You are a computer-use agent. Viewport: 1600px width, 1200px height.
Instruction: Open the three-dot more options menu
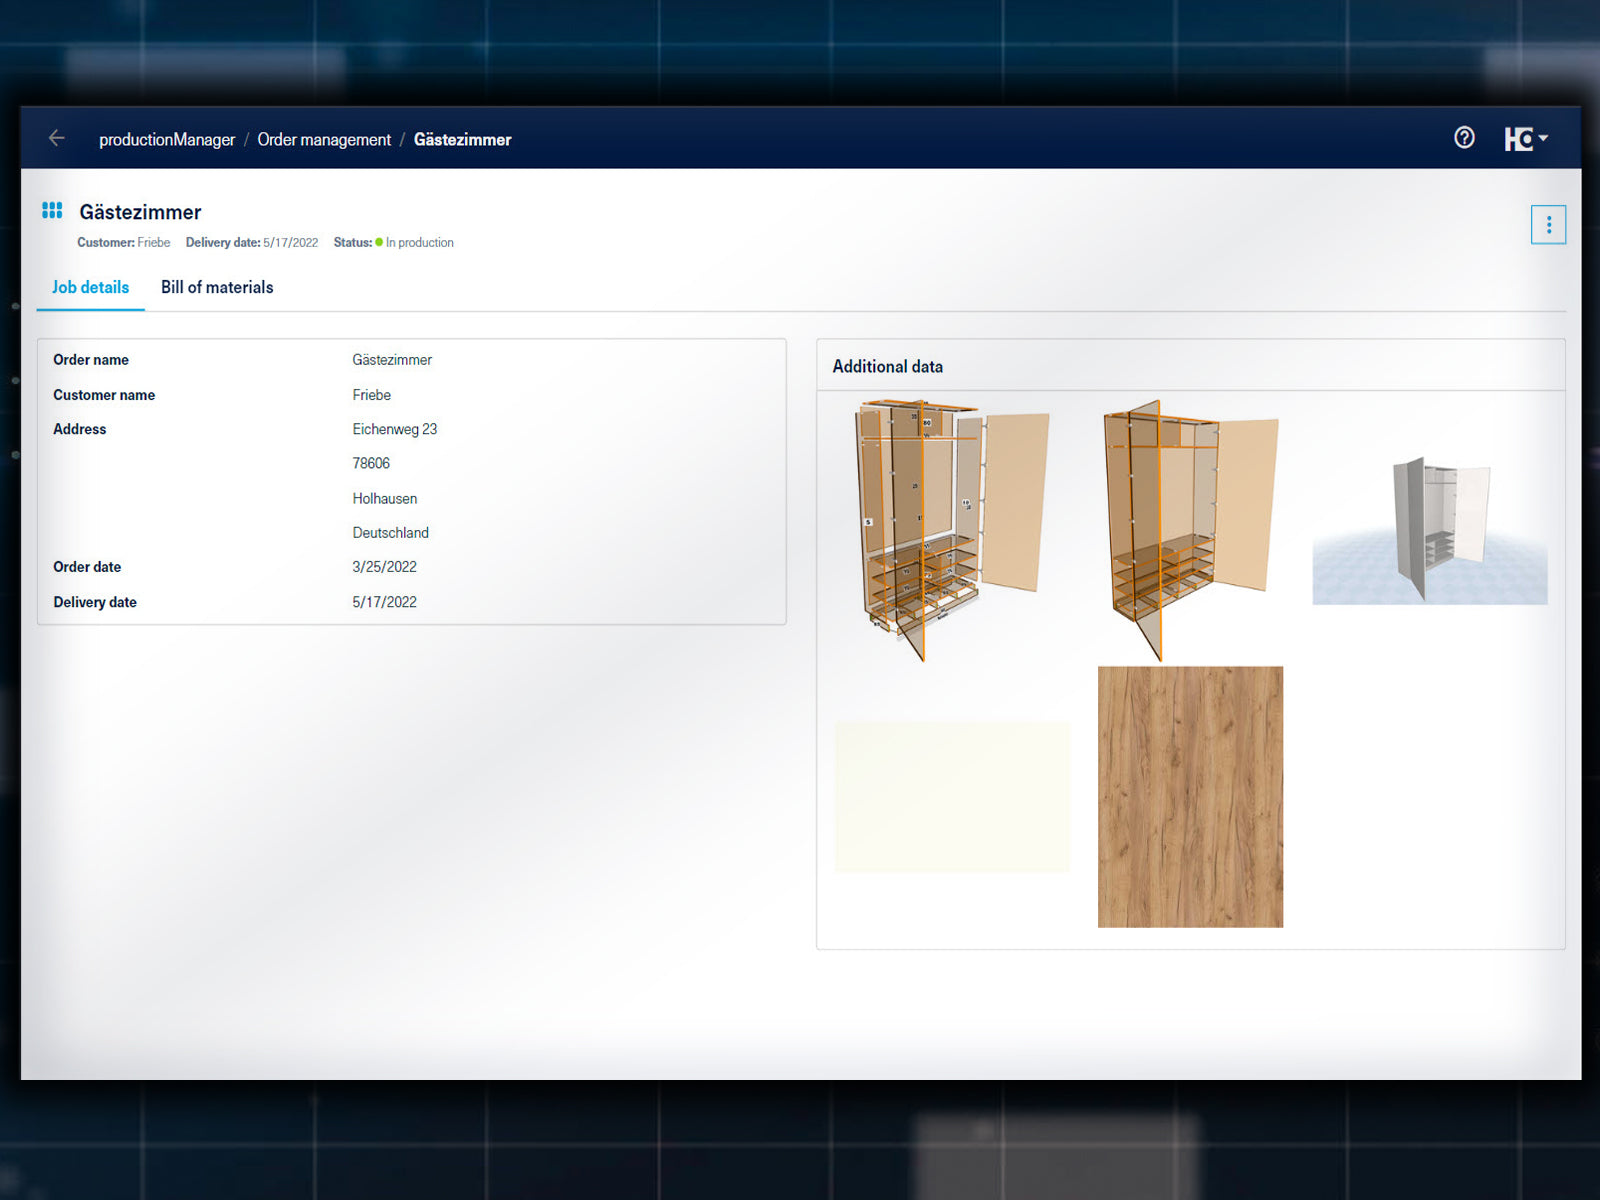click(1548, 225)
